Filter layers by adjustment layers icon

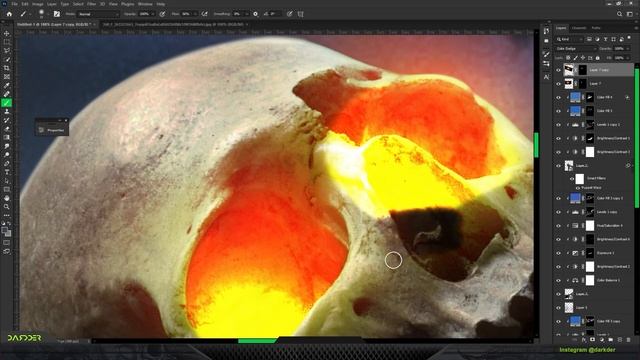(x=597, y=39)
